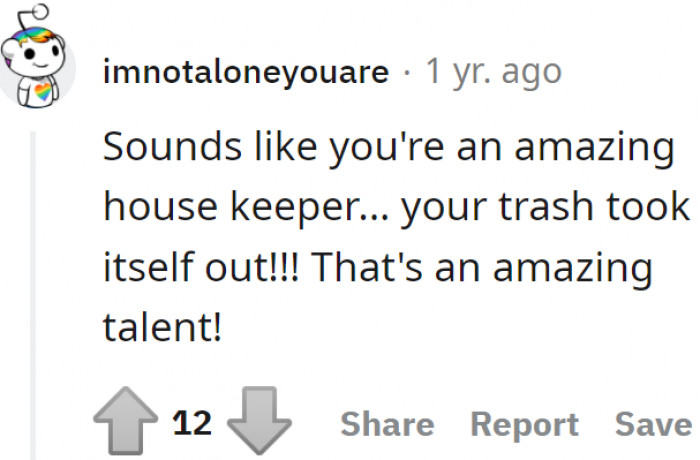This screenshot has width=700, height=460.
Task: Open imnotaloneyouare's user profile
Action: click(246, 71)
